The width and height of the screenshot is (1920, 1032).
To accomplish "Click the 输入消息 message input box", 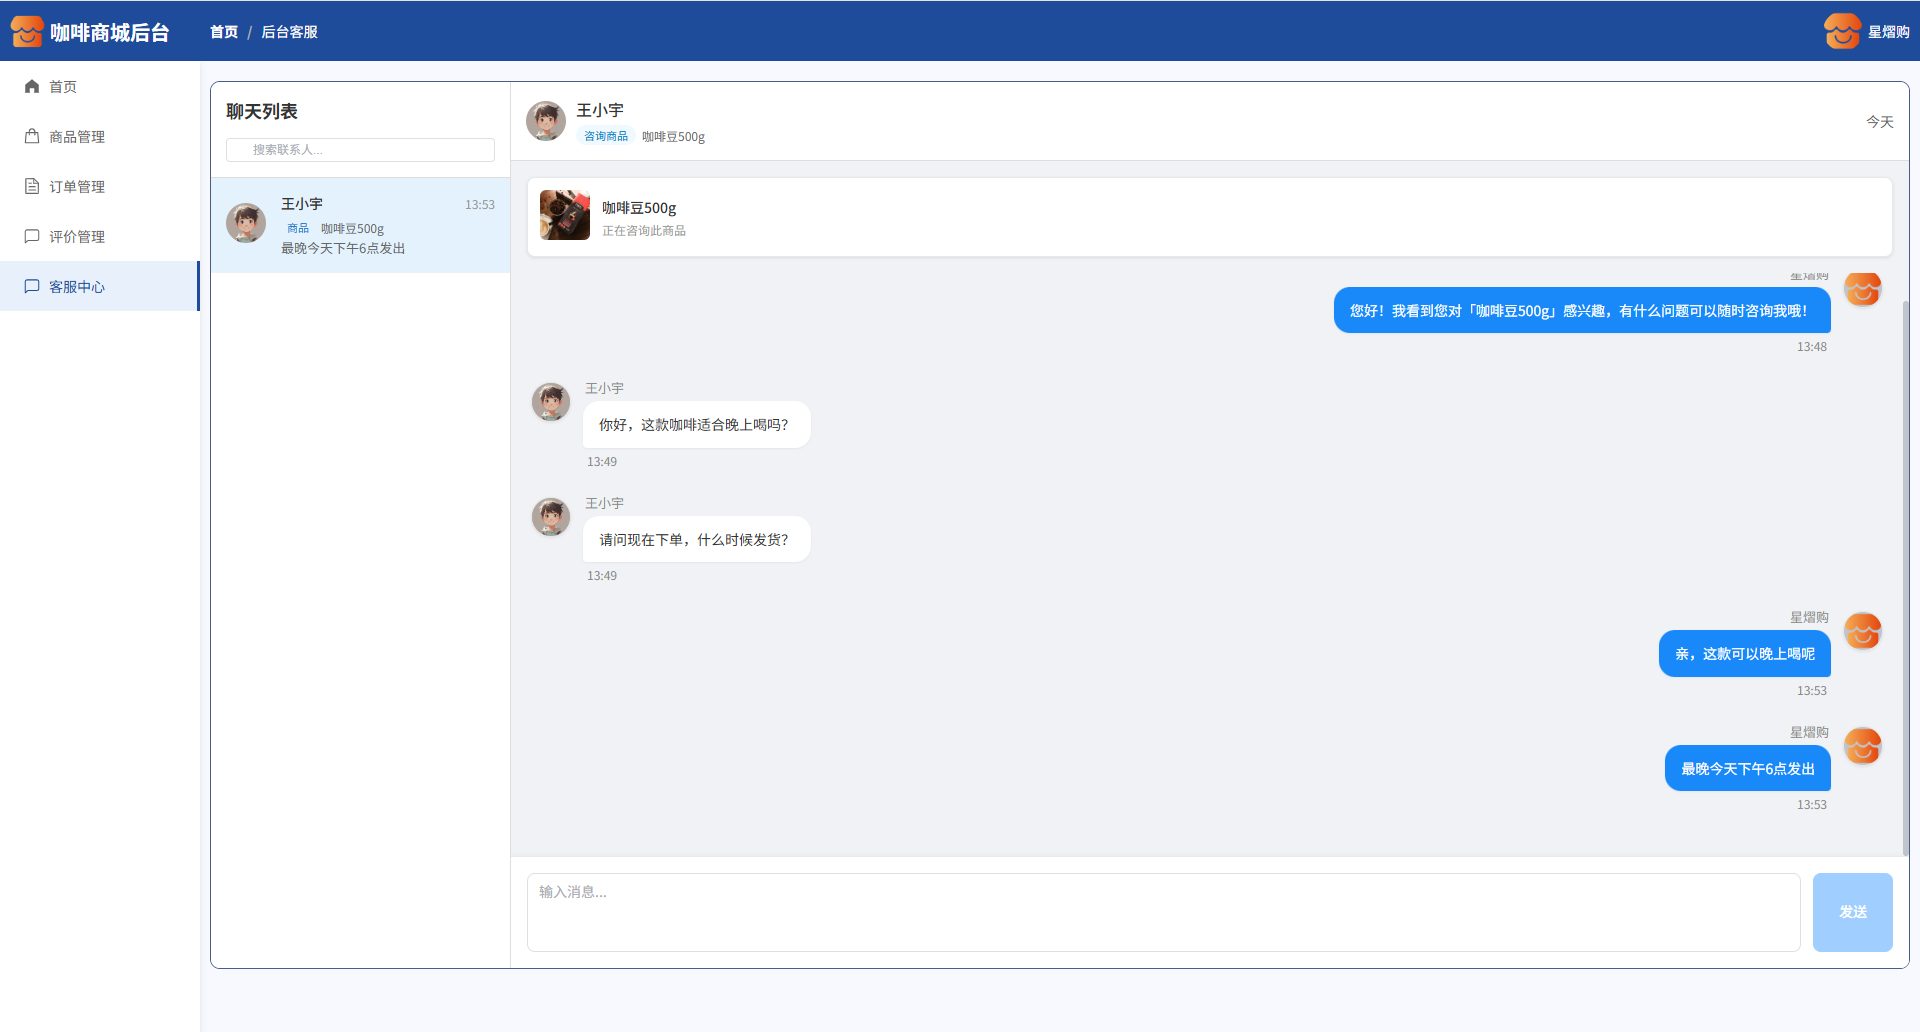I will (1163, 912).
